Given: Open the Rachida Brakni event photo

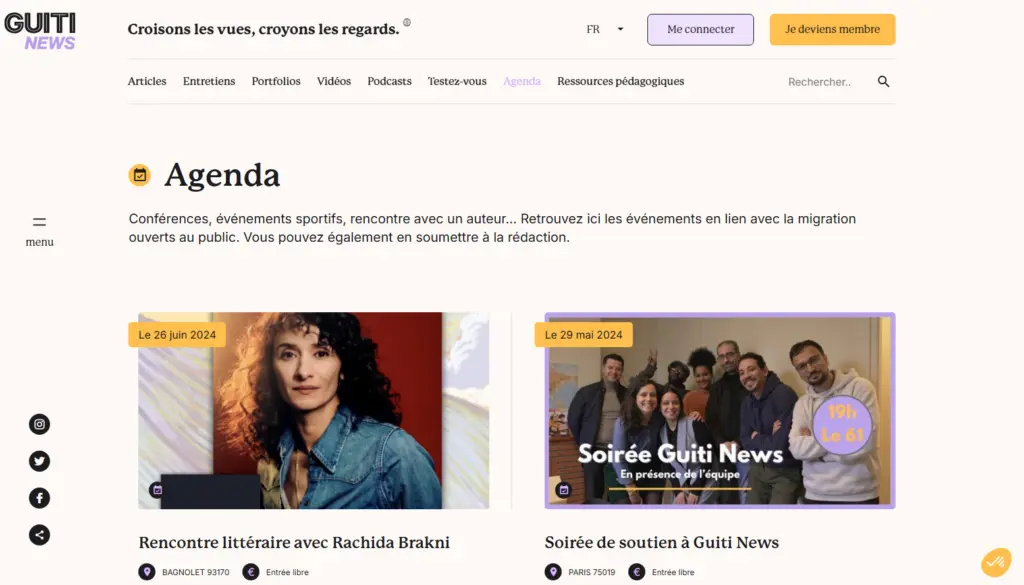Looking at the screenshot, I should coord(313,410).
